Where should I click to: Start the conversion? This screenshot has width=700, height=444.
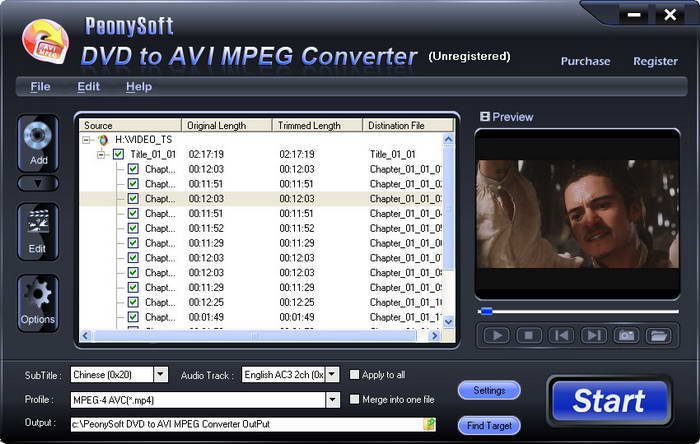[609, 400]
